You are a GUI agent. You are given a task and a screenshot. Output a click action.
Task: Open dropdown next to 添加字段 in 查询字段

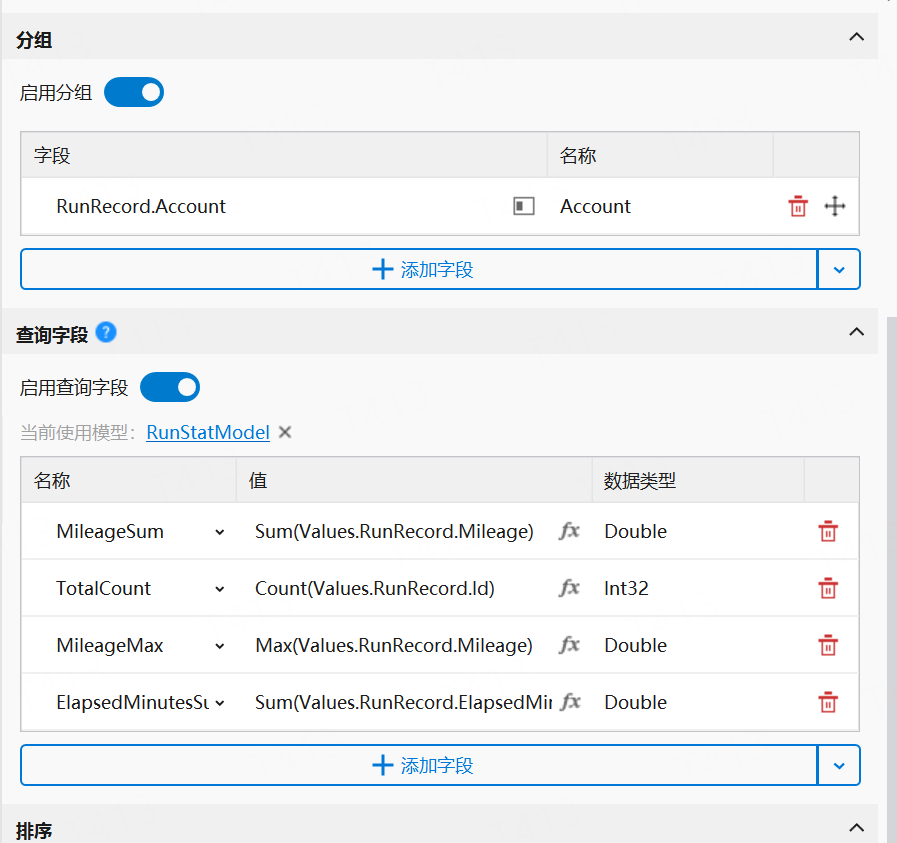(x=839, y=765)
